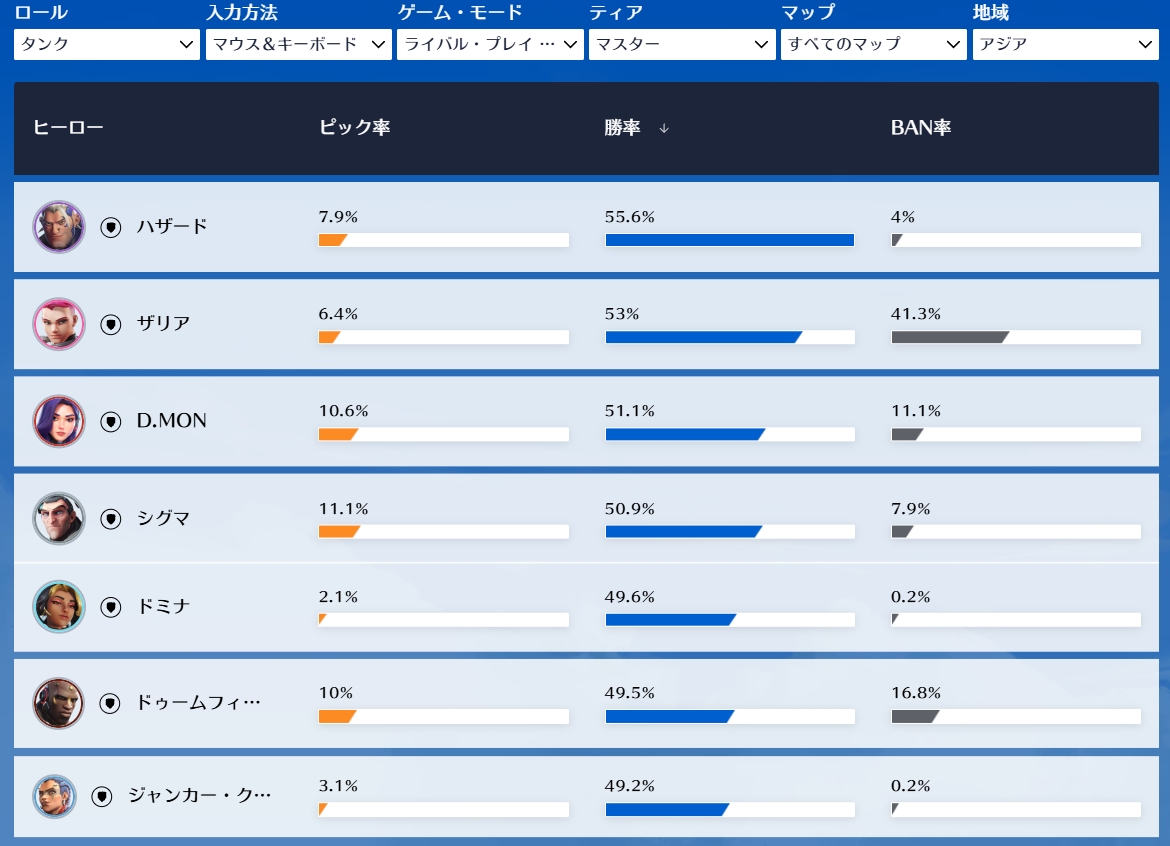This screenshot has height=846, width=1170.
Task: Open the 入力方法 dropdown showing マウス&キーボード
Action: (298, 44)
